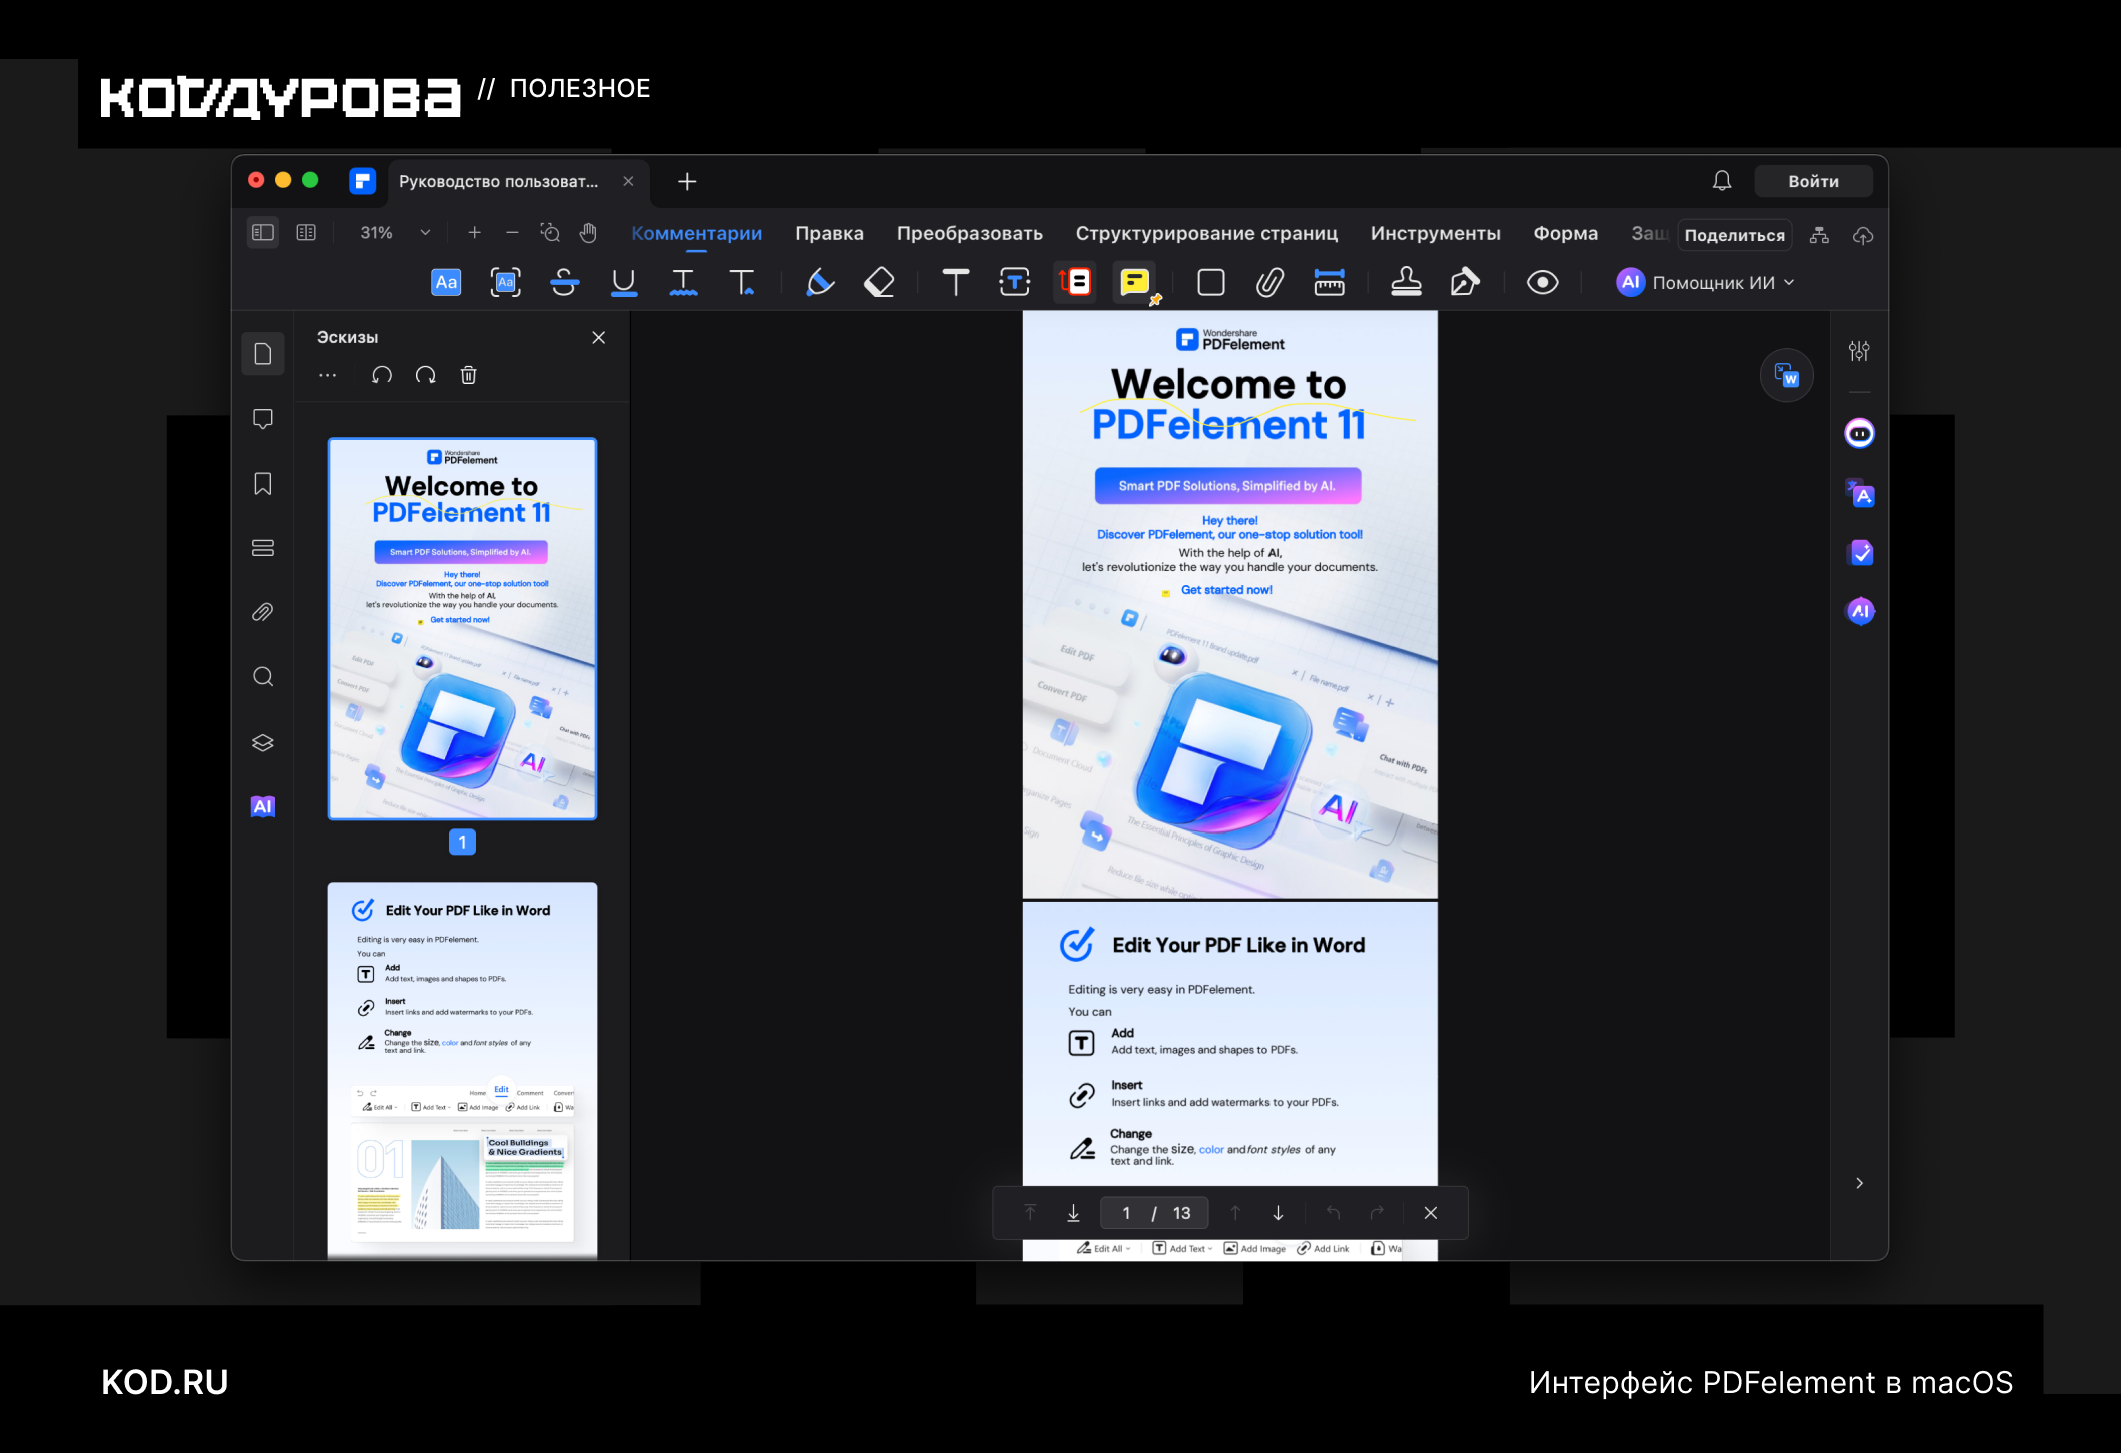Open a new tab with plus
Viewport: 2121px width, 1453px height.
pyautogui.click(x=687, y=181)
